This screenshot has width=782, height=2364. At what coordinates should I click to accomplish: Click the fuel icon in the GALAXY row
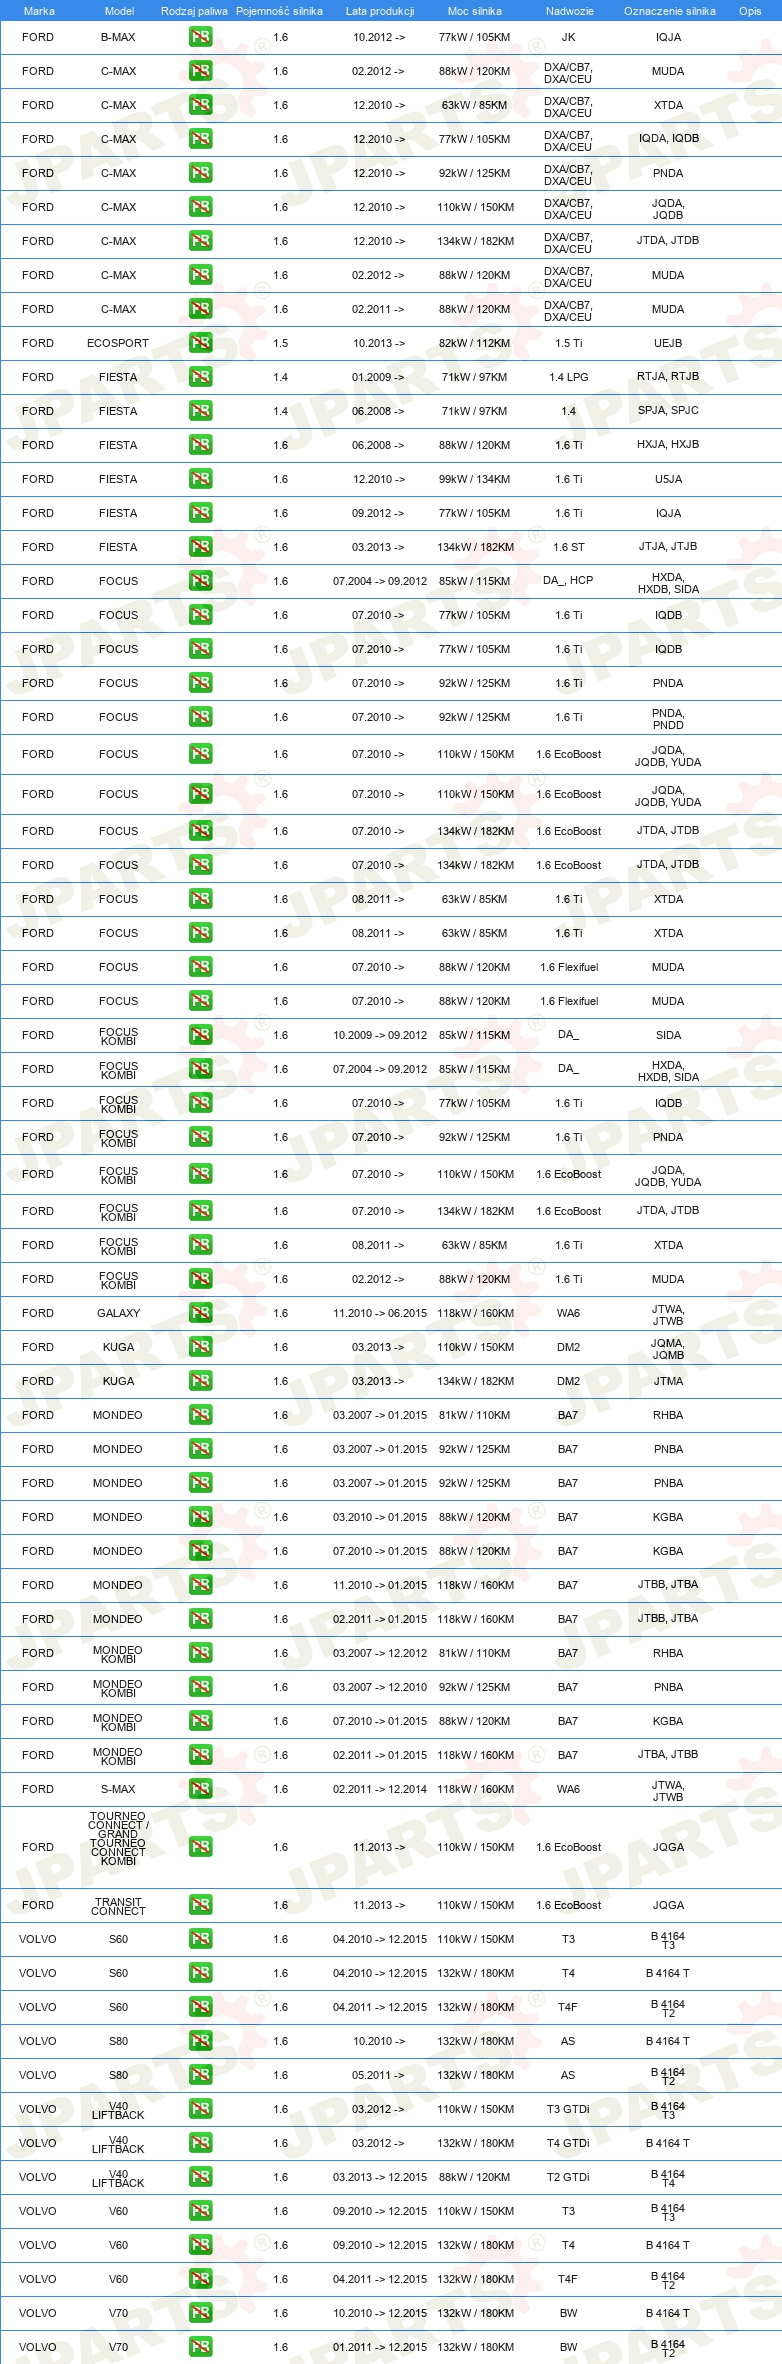[201, 1313]
